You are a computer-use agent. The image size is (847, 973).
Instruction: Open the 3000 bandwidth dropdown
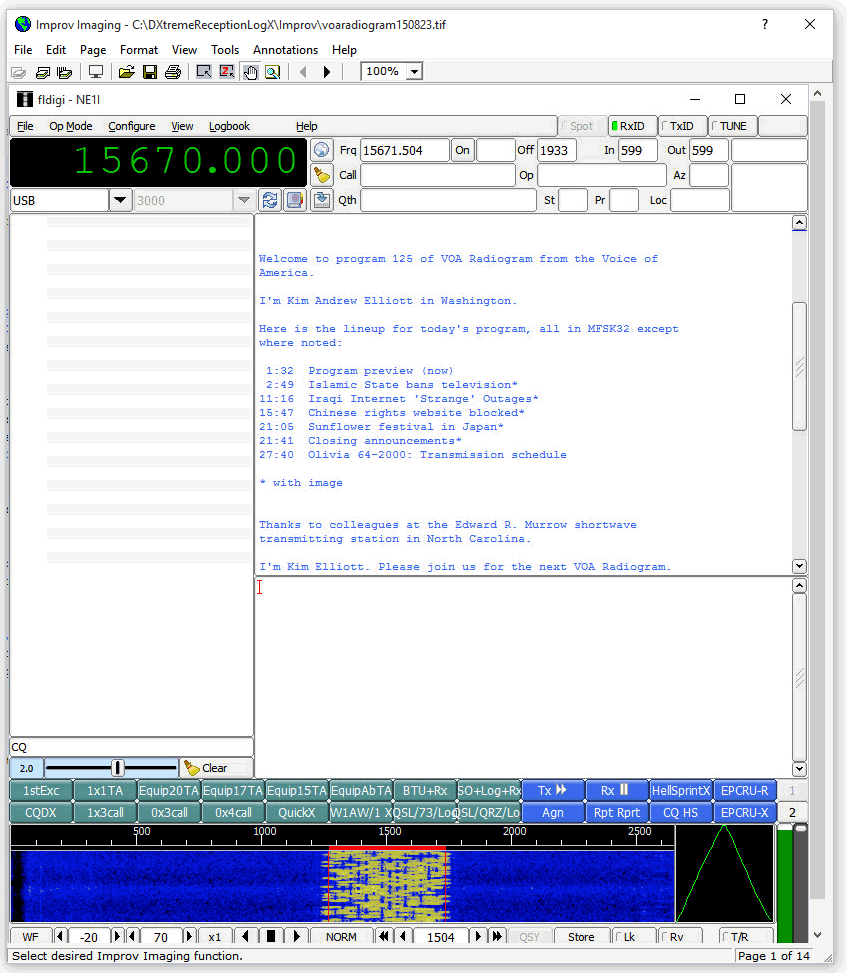(x=243, y=200)
